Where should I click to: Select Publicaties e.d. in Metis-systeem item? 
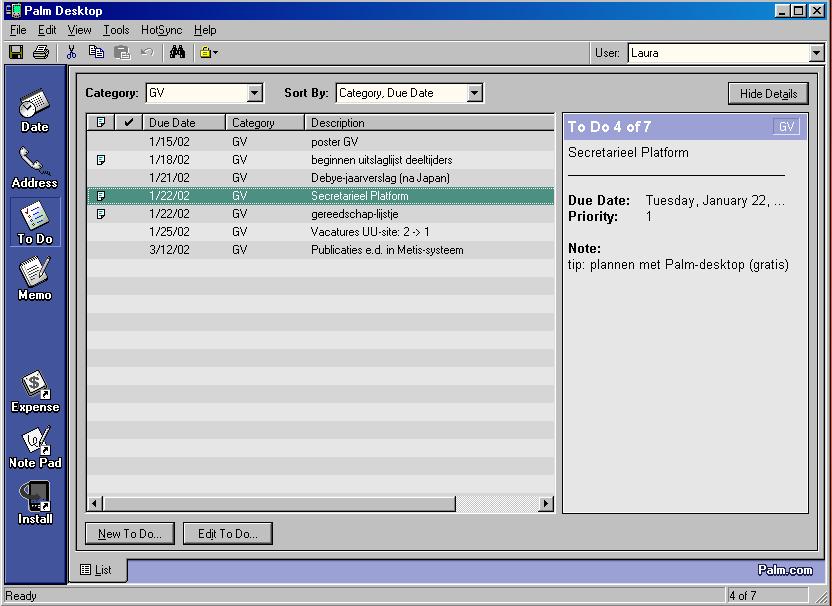click(x=320, y=250)
